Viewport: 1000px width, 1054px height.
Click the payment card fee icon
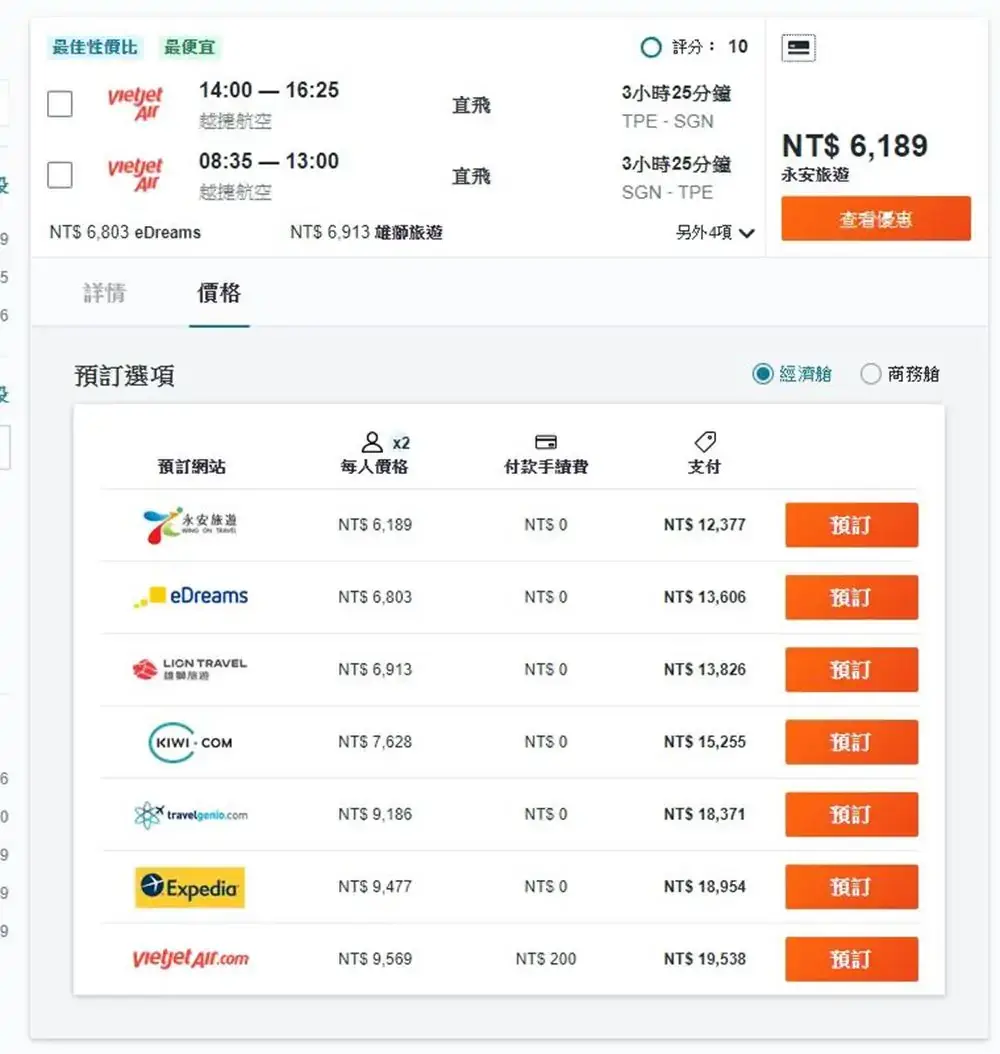[x=545, y=440]
